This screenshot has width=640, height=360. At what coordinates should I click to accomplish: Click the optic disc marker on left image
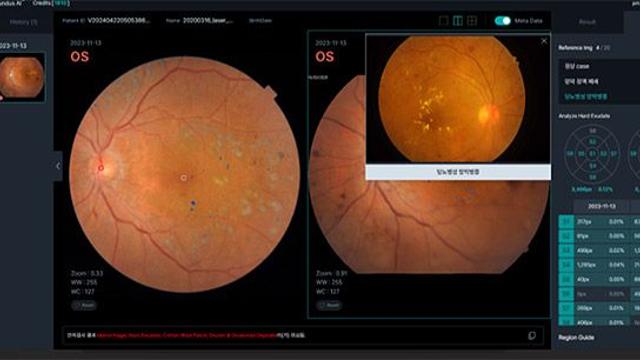[x=101, y=168]
